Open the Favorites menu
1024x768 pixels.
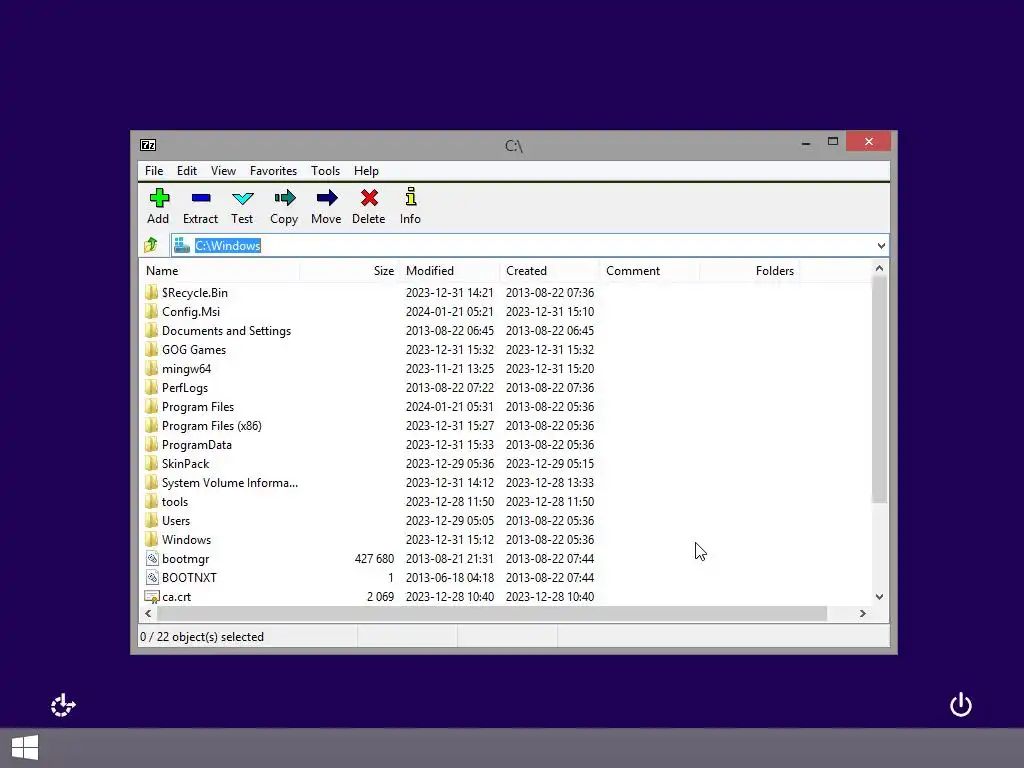273,170
